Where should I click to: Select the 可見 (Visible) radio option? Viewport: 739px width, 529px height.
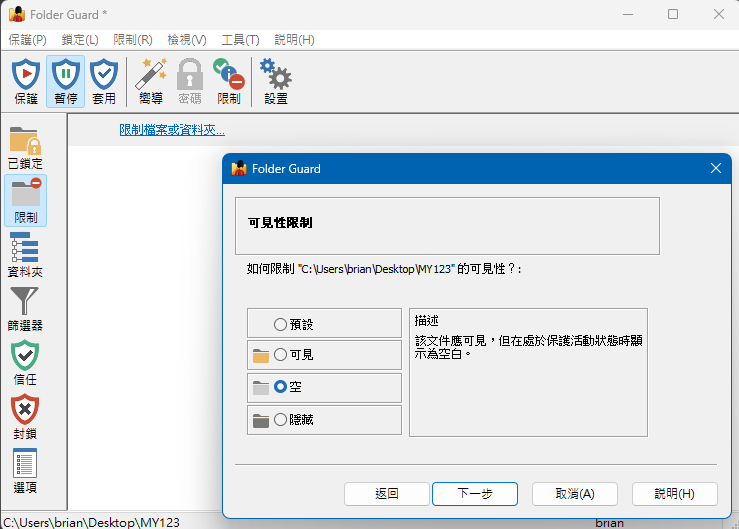pos(281,355)
